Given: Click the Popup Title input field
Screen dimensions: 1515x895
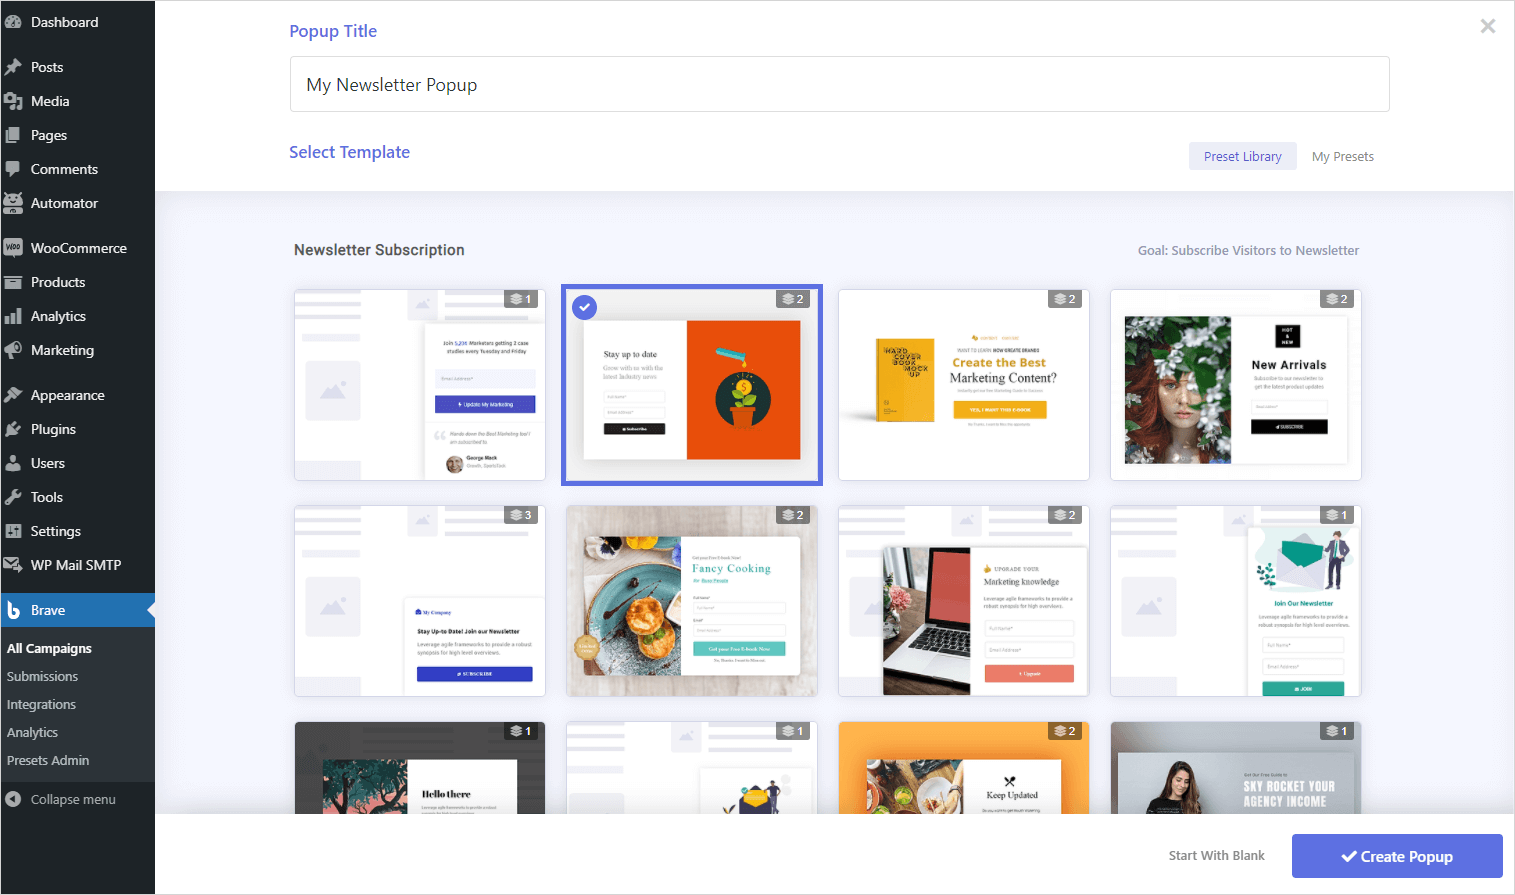Looking at the screenshot, I should pyautogui.click(x=839, y=84).
